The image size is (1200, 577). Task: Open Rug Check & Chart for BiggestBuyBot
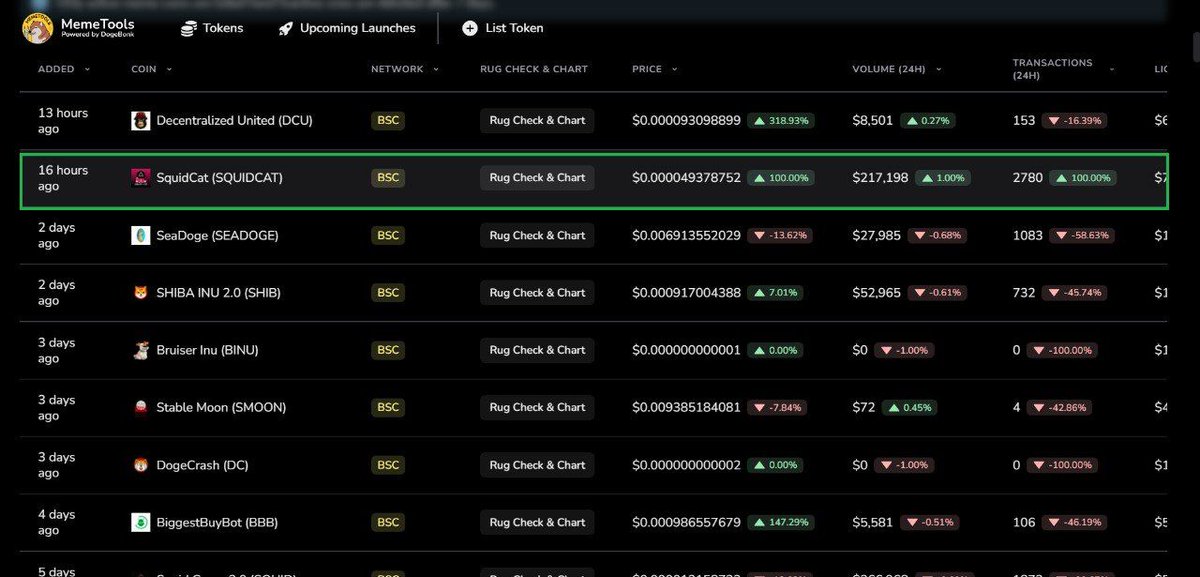(x=537, y=523)
